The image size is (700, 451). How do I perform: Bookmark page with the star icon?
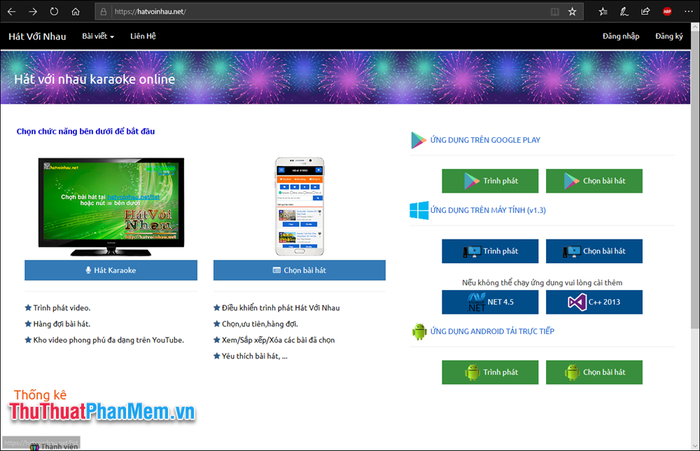tap(571, 11)
